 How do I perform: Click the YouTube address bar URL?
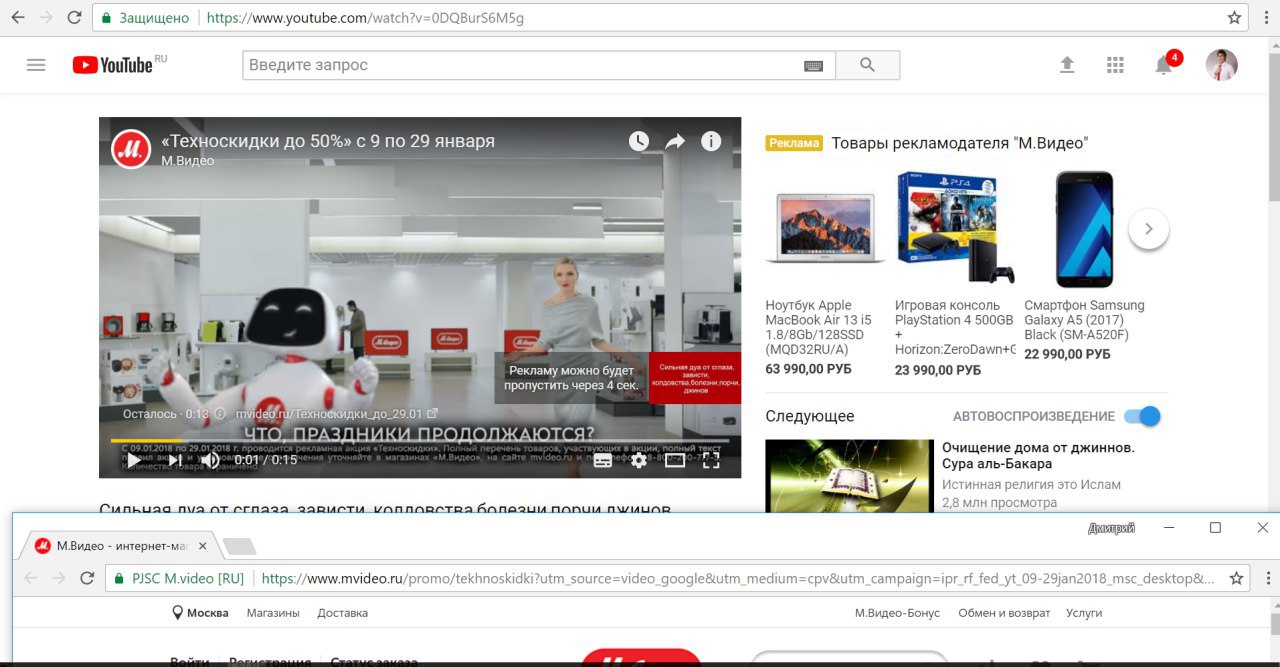(x=365, y=18)
